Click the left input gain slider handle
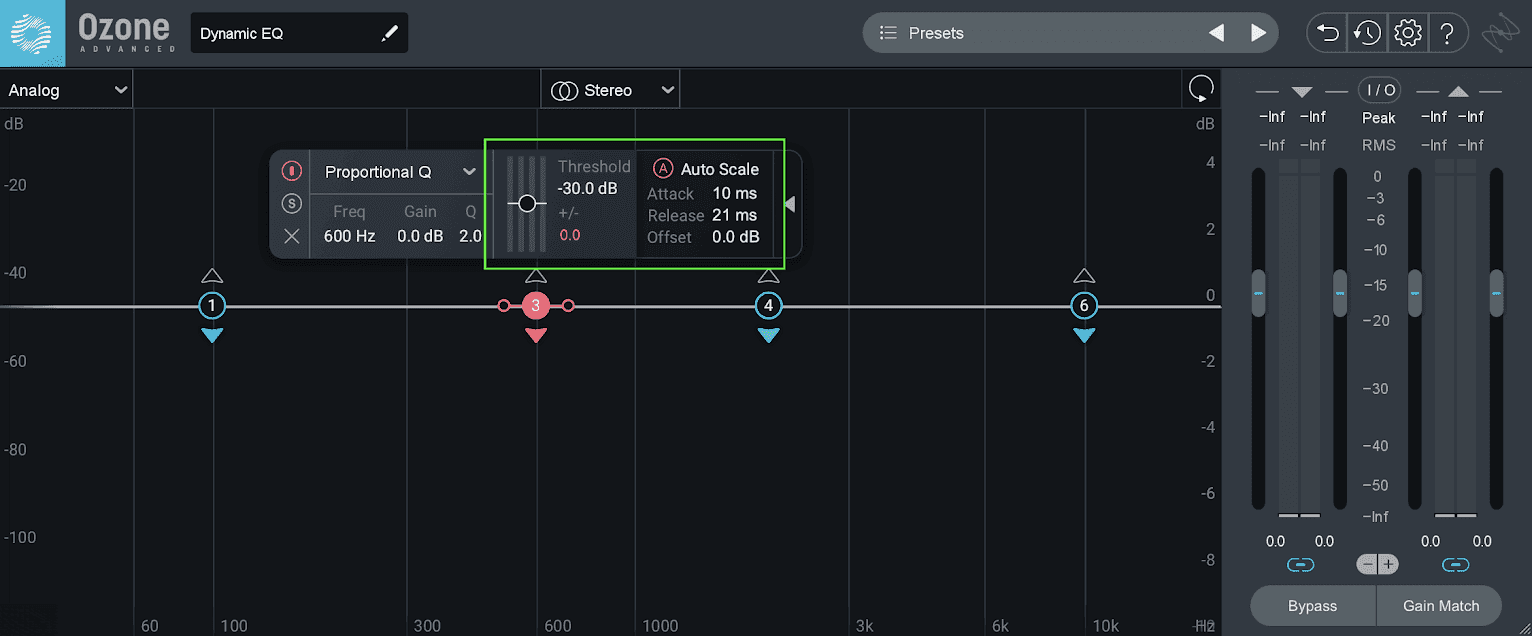Image resolution: width=1532 pixels, height=636 pixels. [x=1258, y=293]
